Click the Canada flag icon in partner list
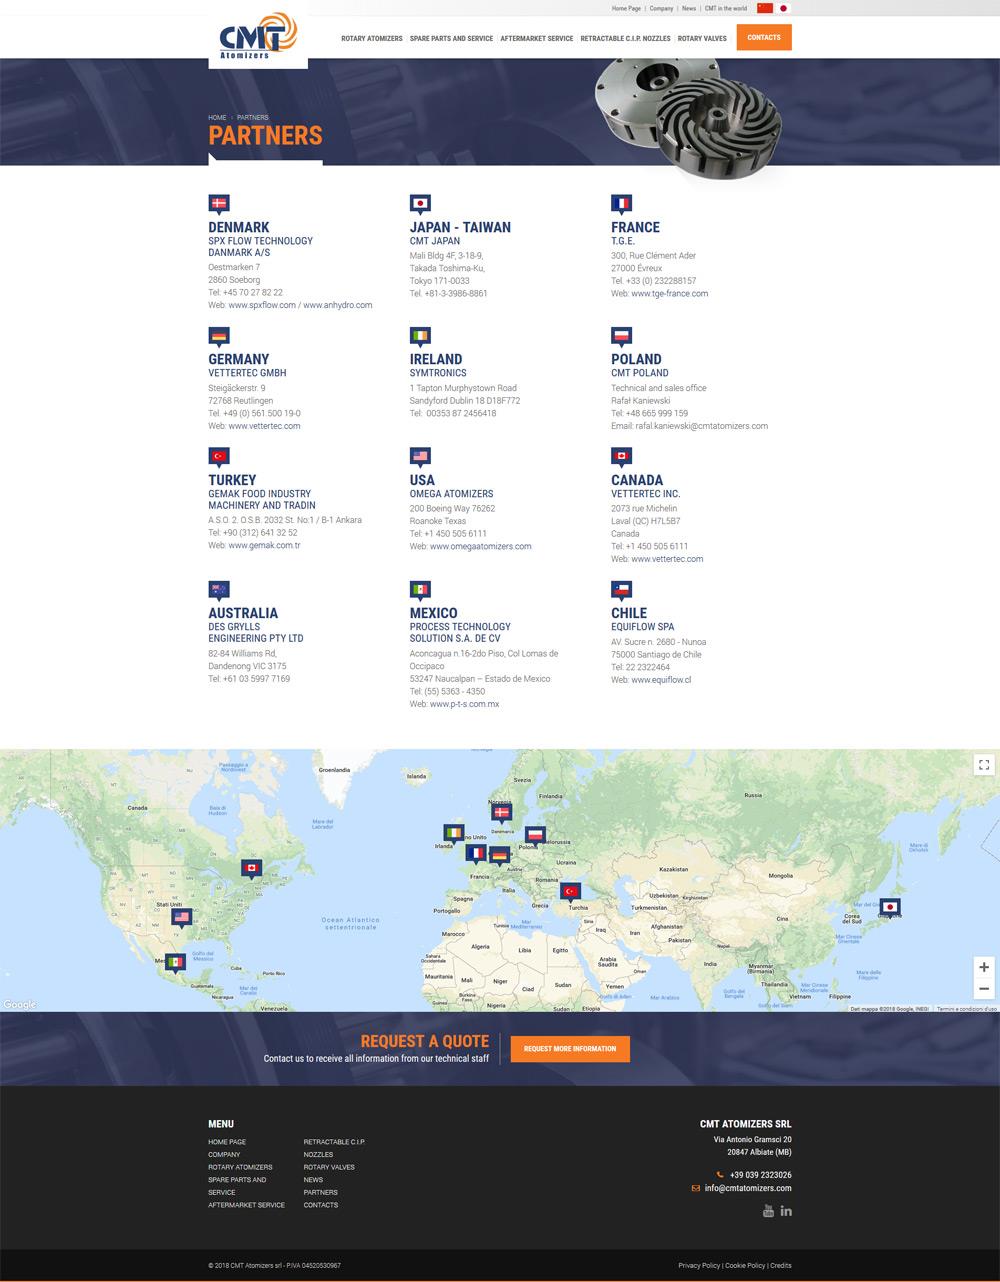Viewport: 1000px width, 1282px height. (622, 457)
